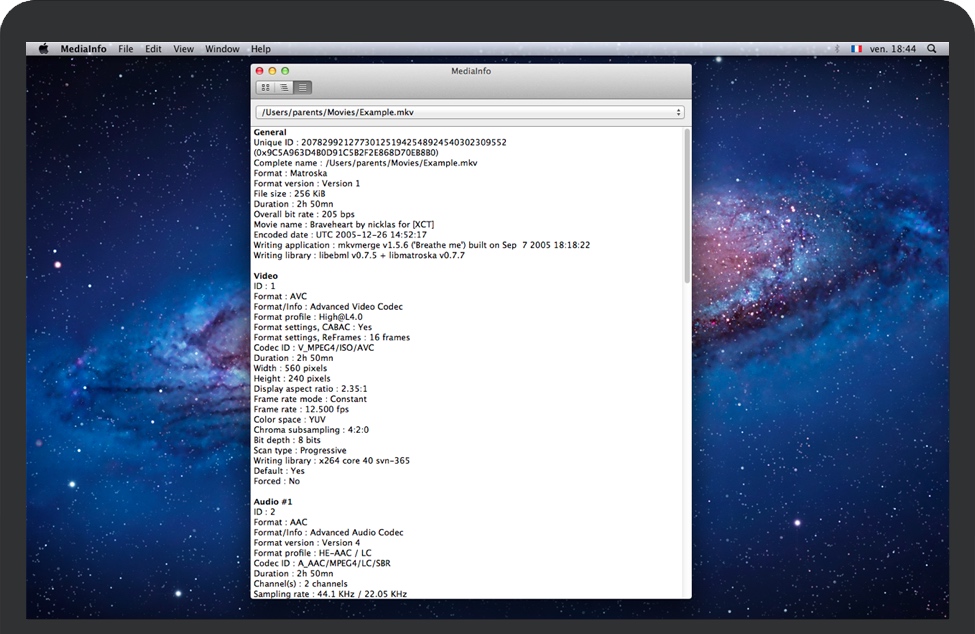Open Spotlight search magnifier
The height and width of the screenshot is (634, 975).
coord(932,49)
